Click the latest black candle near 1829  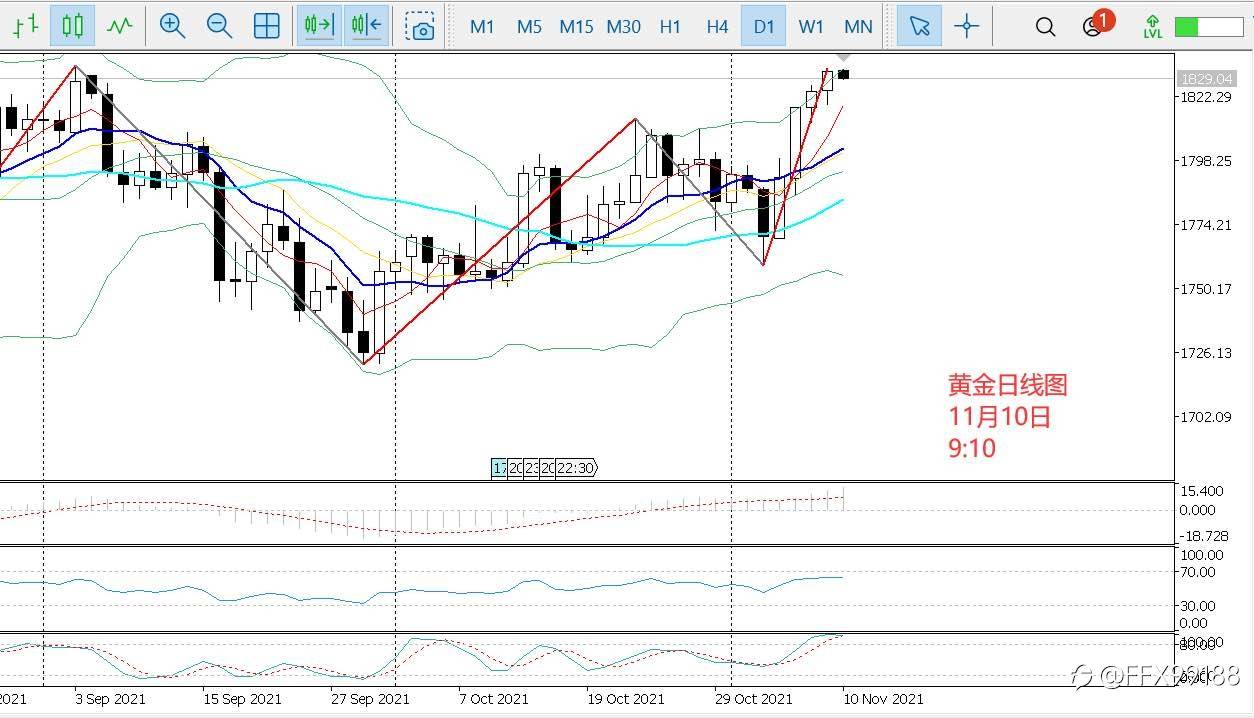pyautogui.click(x=844, y=74)
